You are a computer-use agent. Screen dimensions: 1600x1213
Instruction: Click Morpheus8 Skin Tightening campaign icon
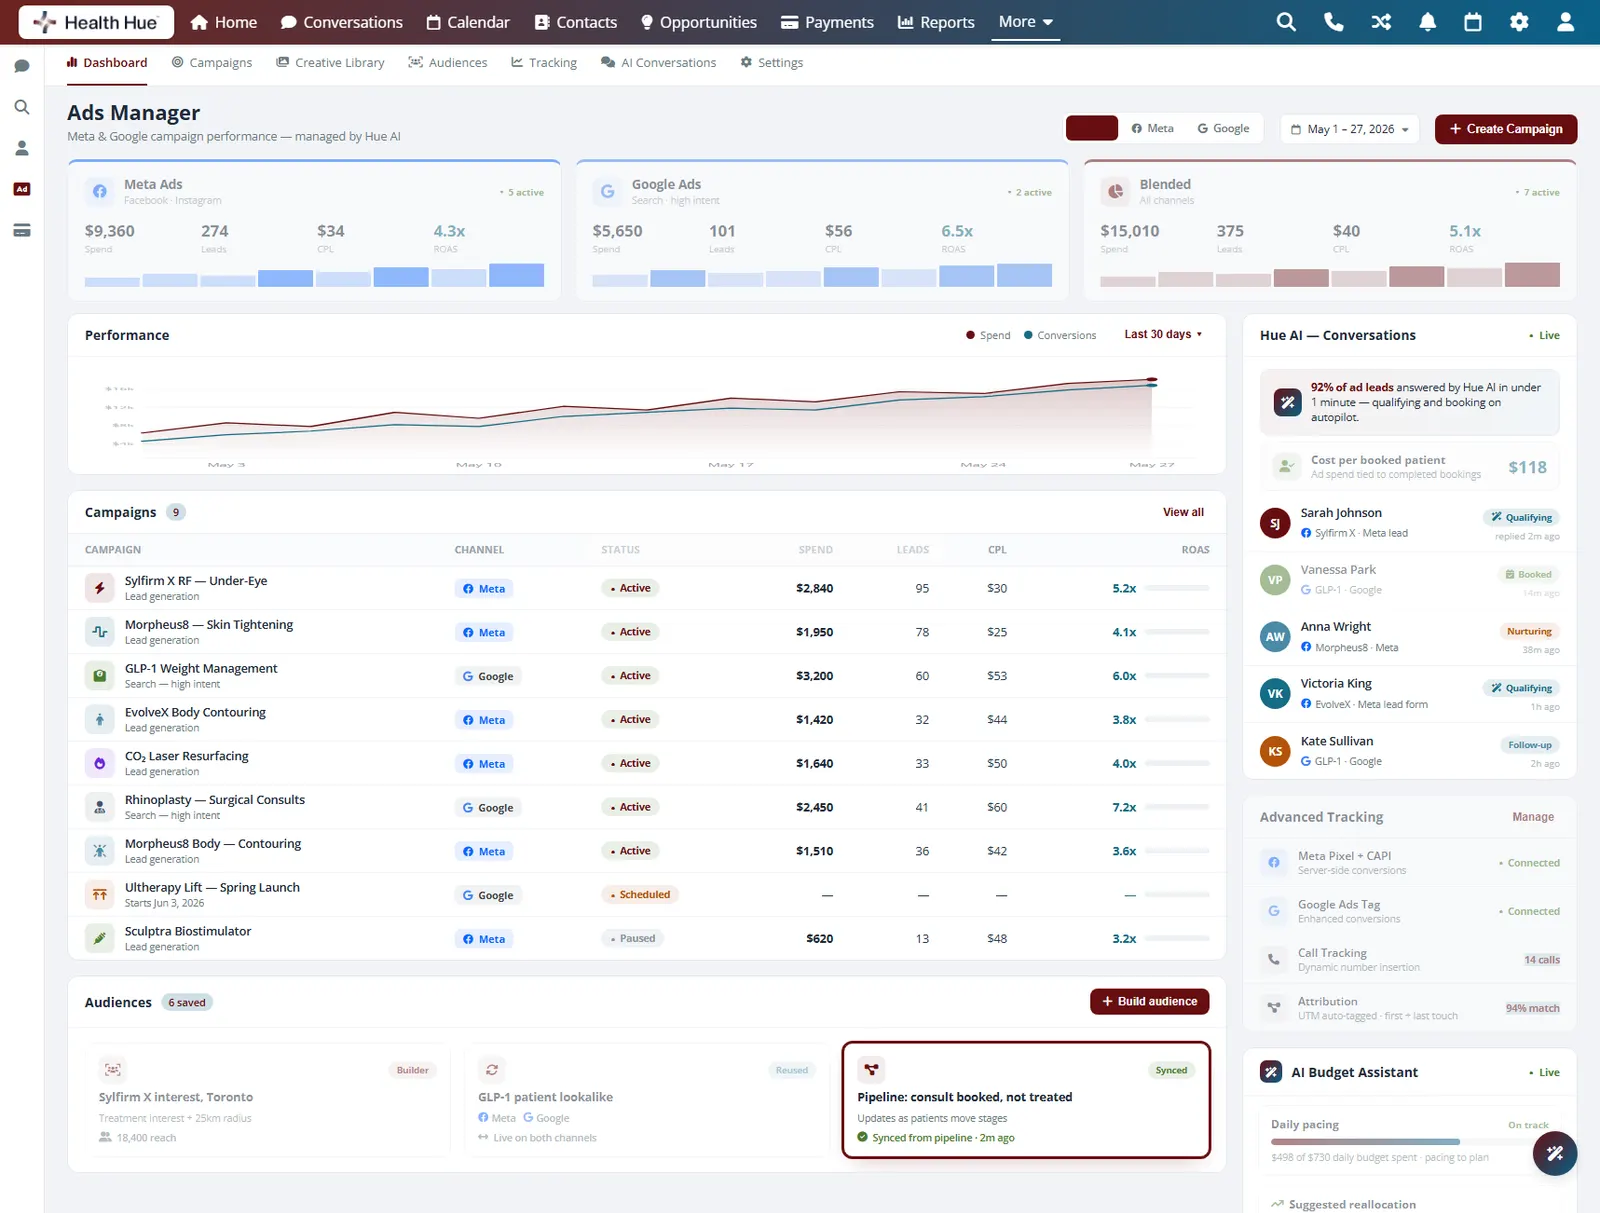100,632
